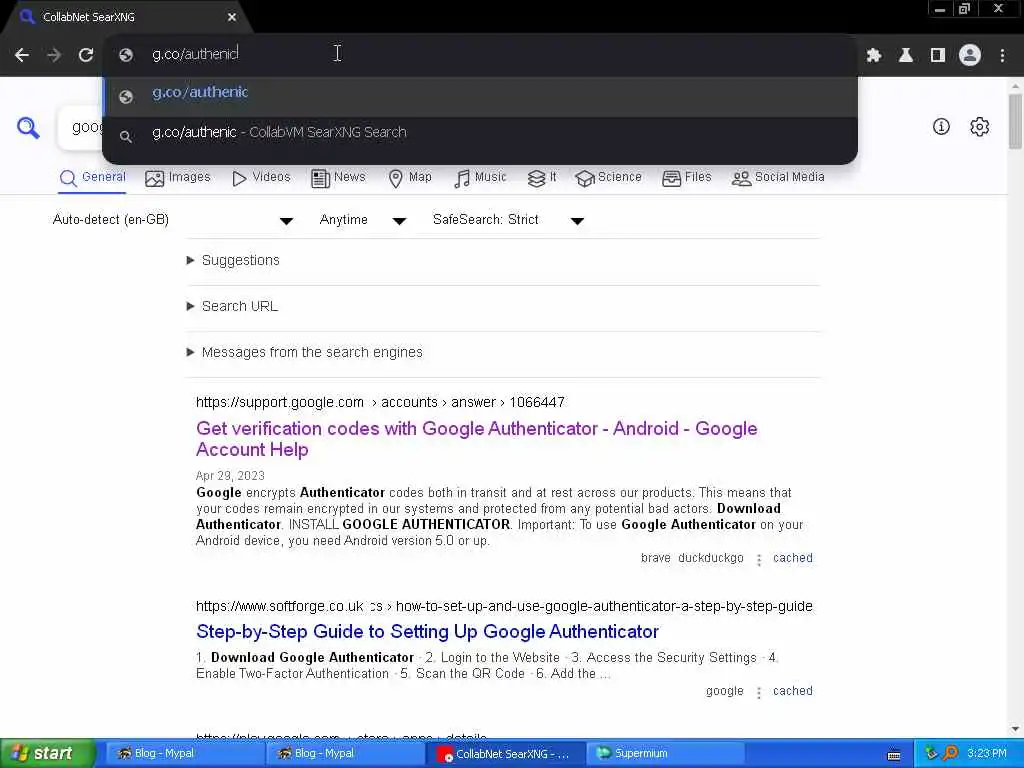This screenshot has width=1024, height=768.
Task: Switch to CollabNet SearXNG taskbar window
Action: [x=504, y=754]
